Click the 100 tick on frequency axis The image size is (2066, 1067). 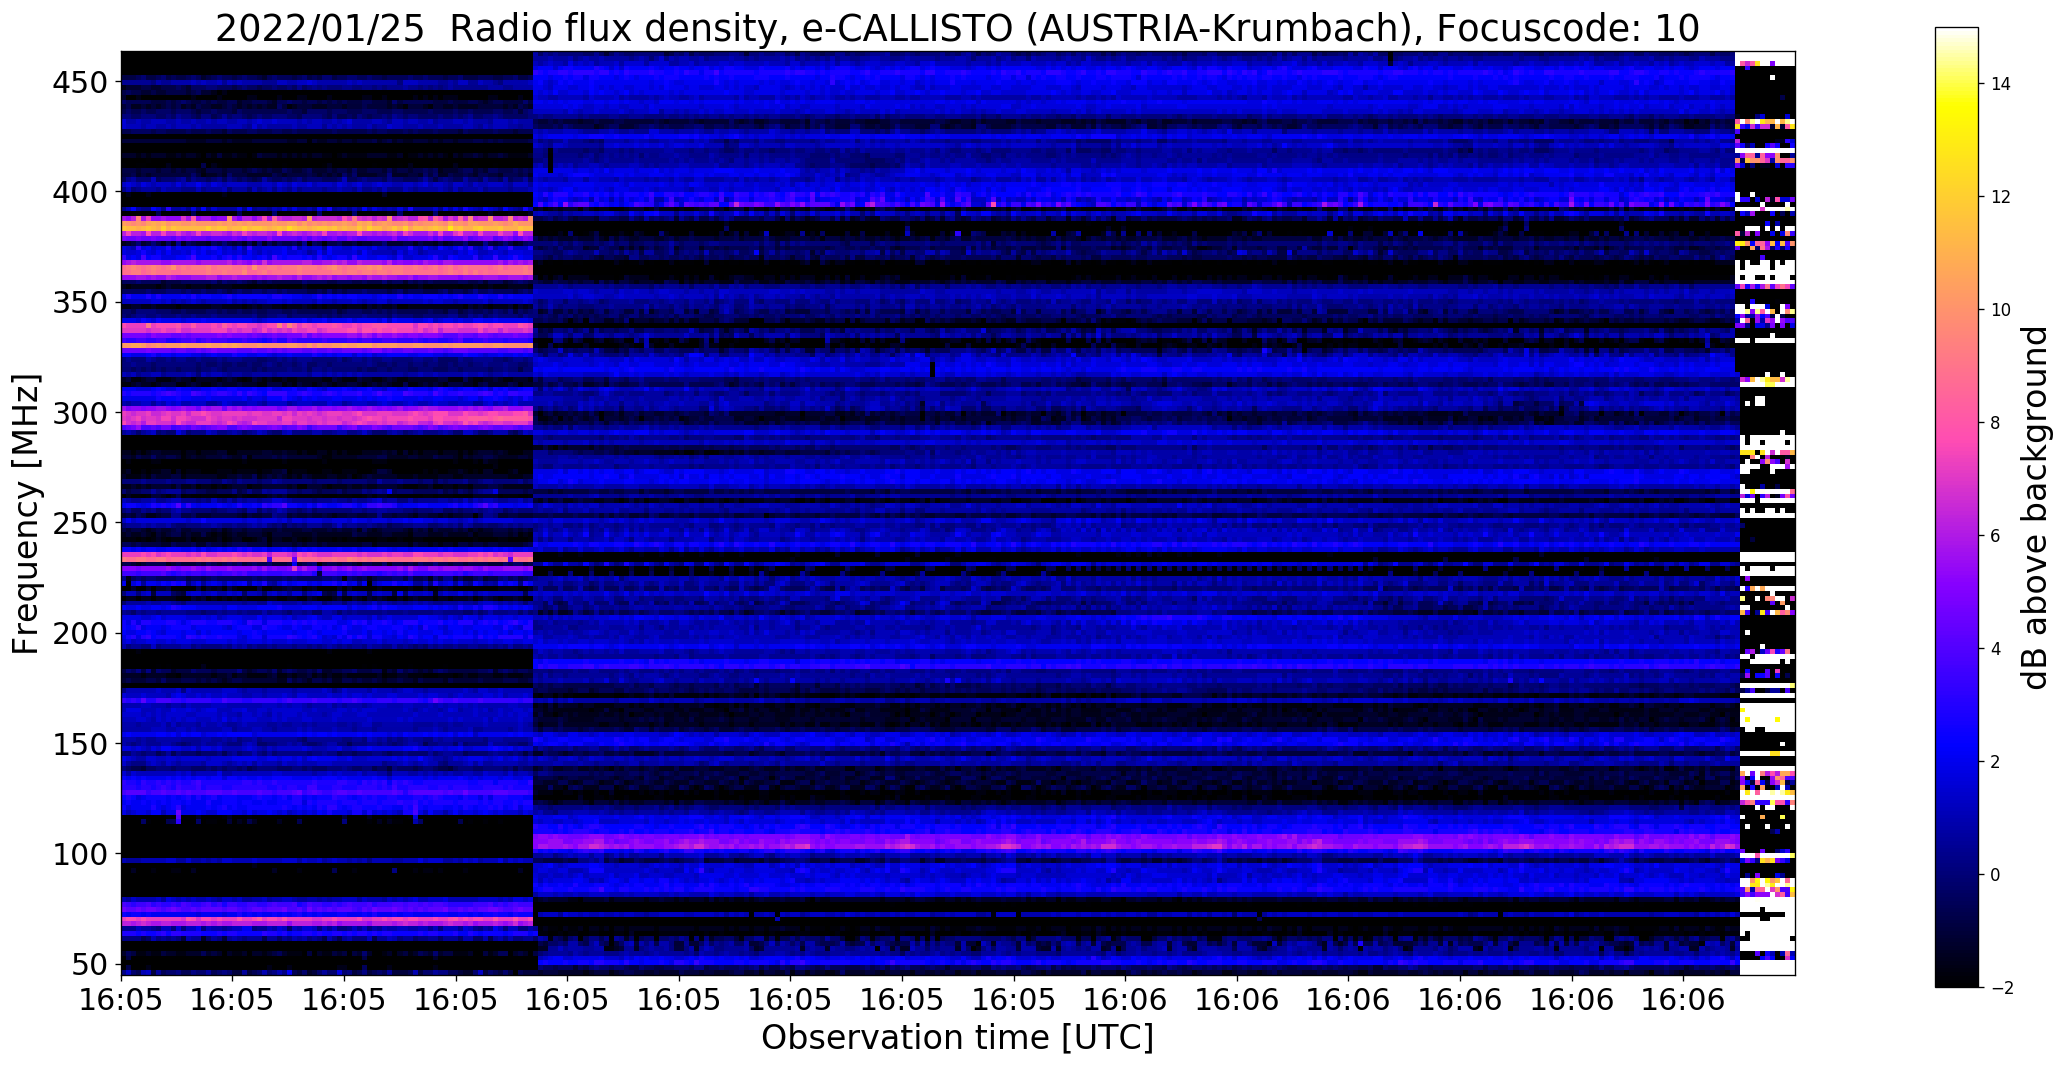click(x=79, y=855)
